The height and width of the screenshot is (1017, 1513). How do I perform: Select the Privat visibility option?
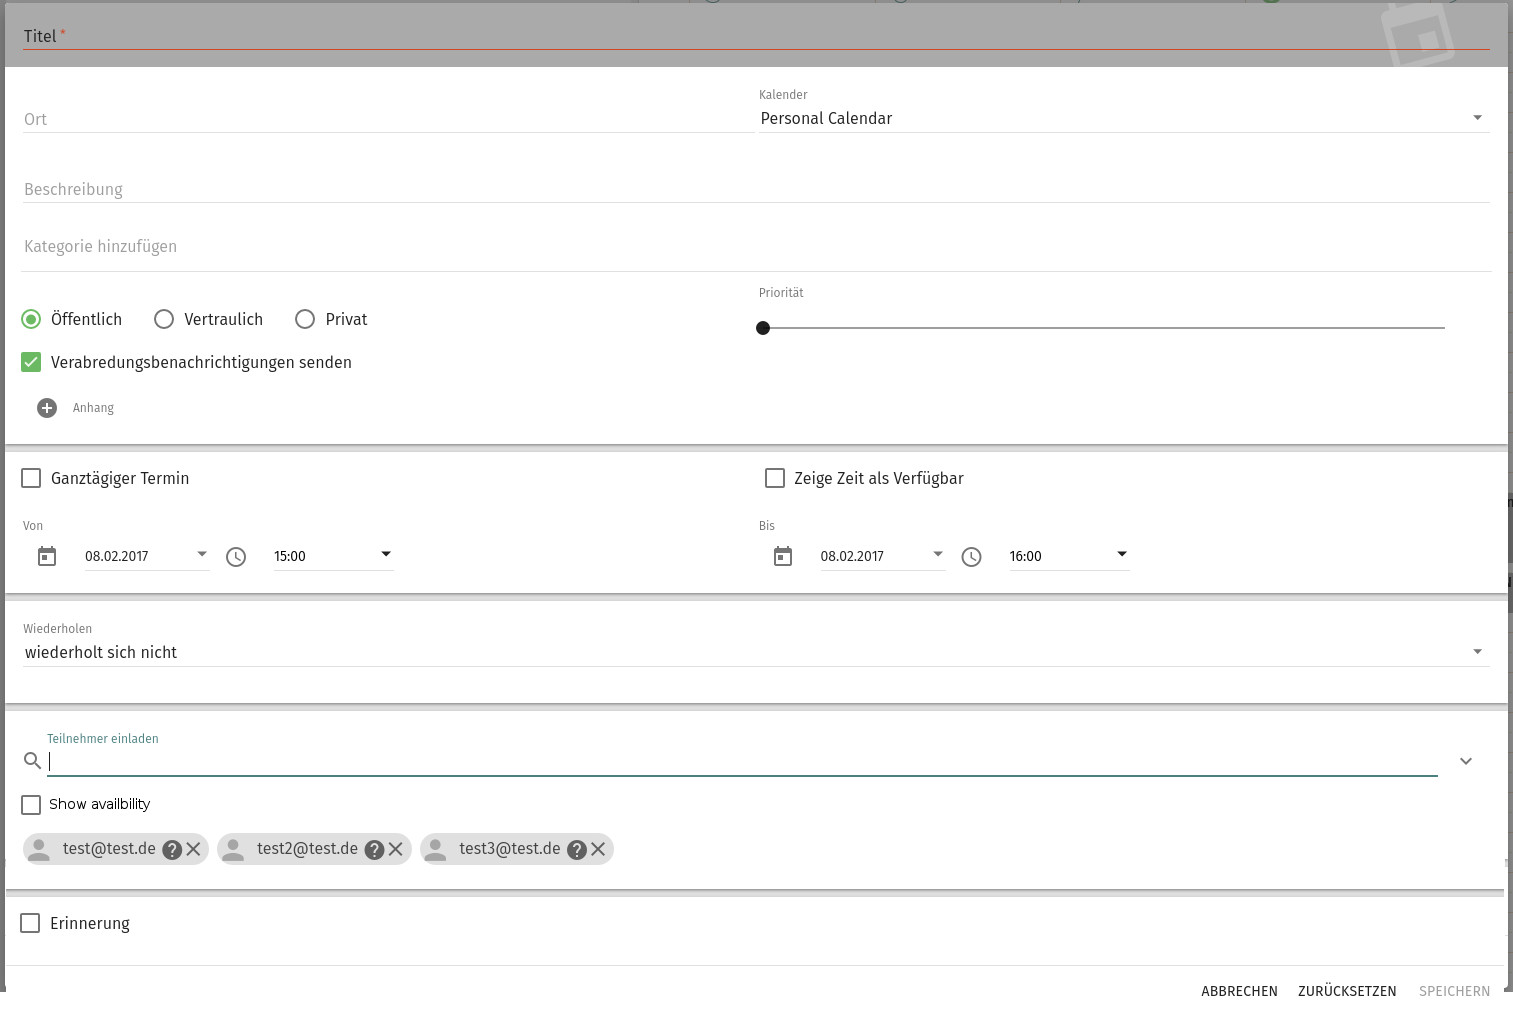tap(305, 319)
